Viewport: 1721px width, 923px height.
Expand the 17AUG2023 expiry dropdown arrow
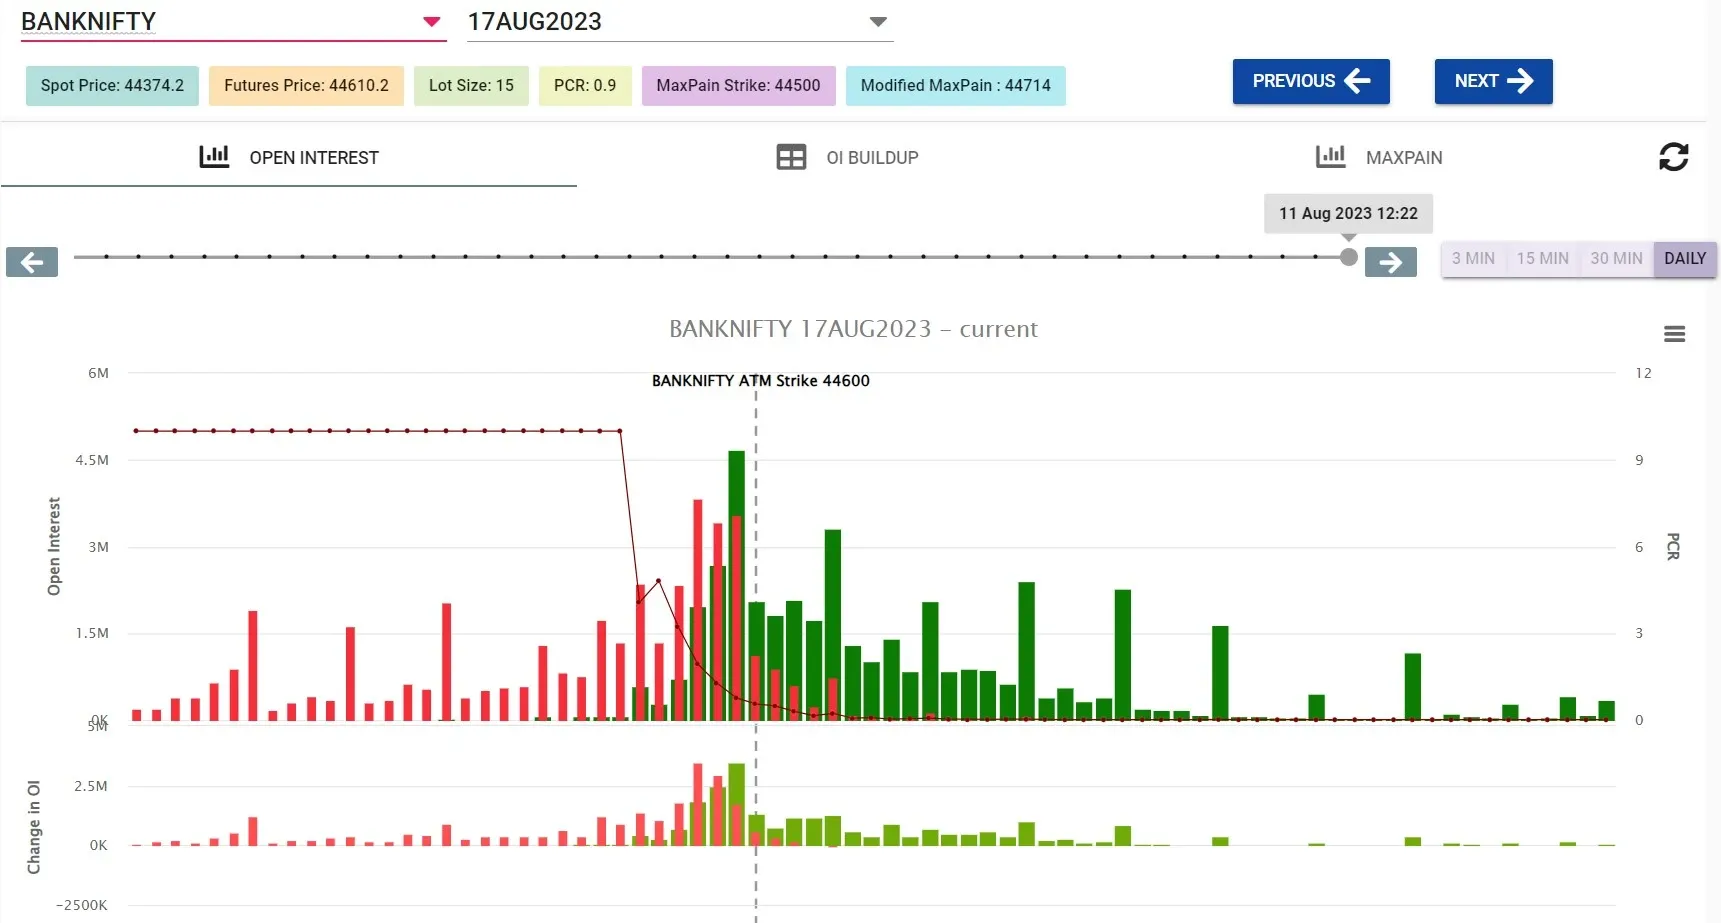878,22
